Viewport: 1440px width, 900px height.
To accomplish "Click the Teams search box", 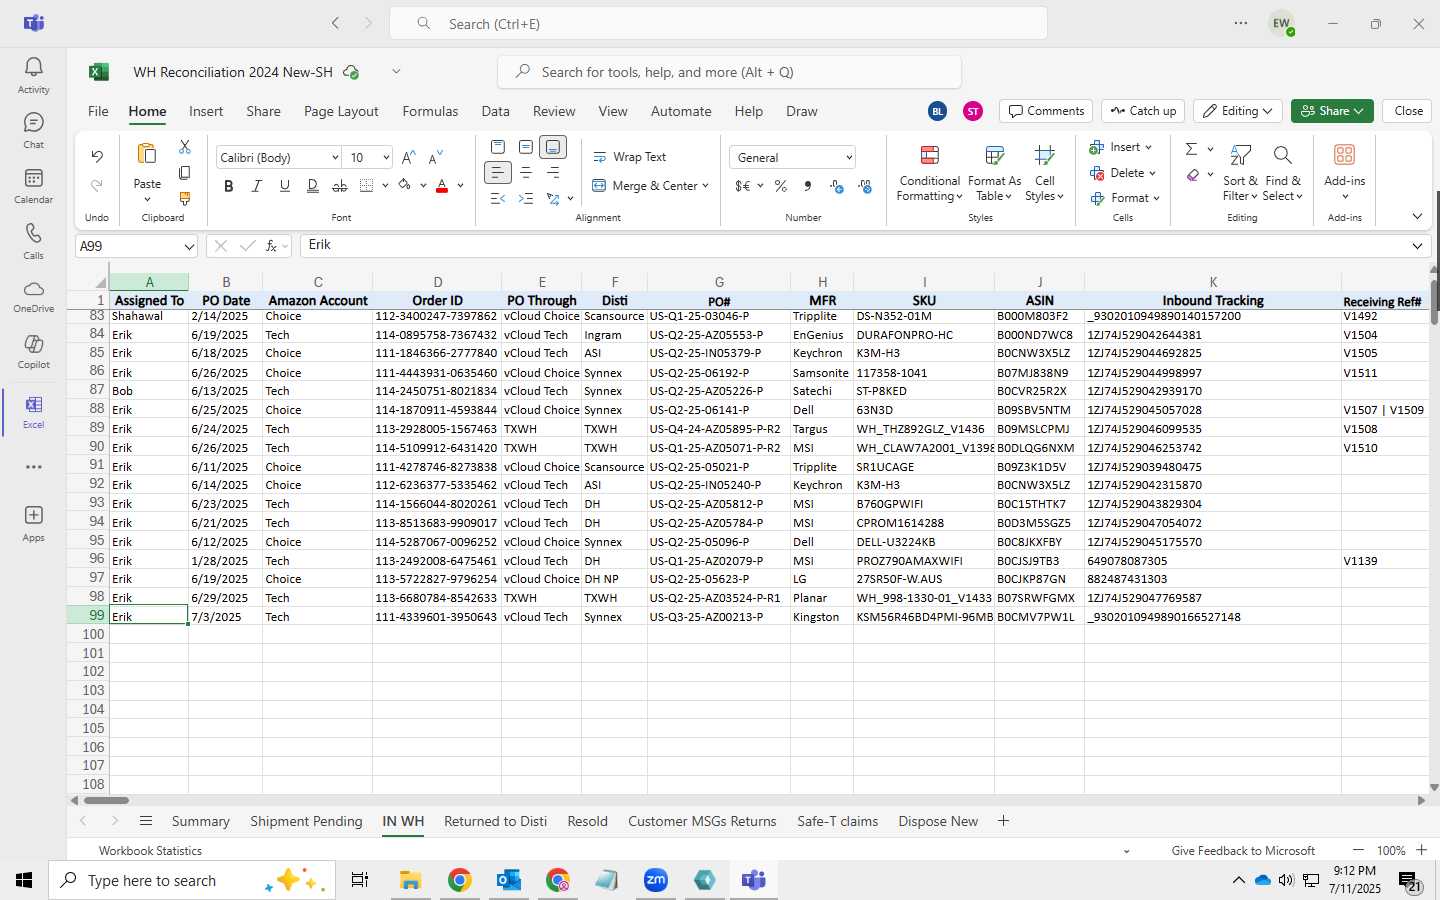I will [x=718, y=23].
